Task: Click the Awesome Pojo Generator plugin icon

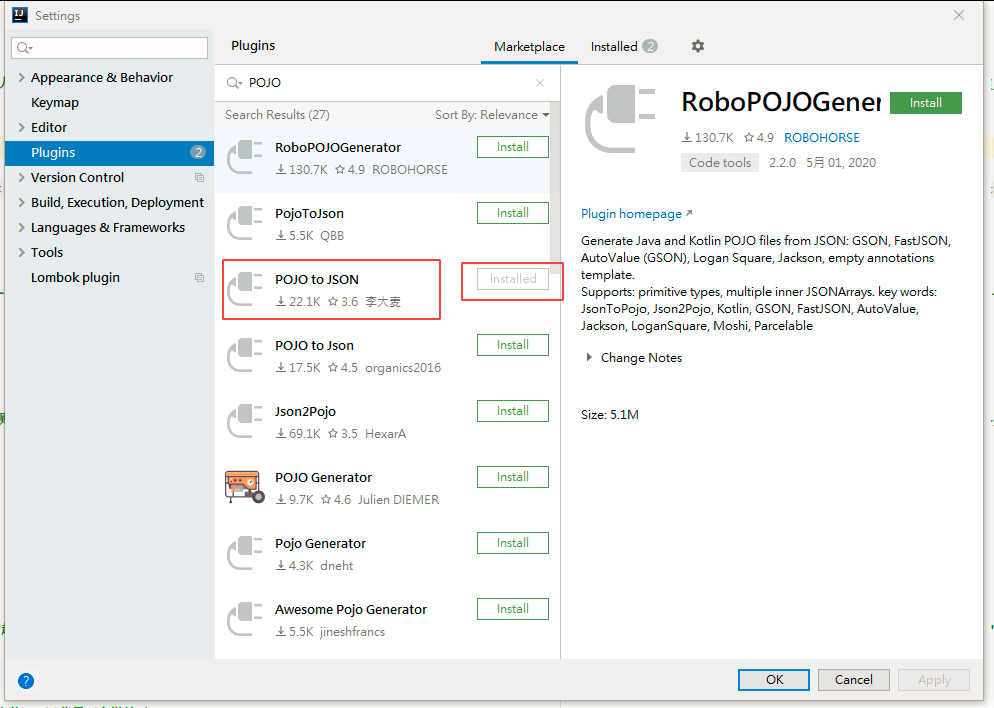Action: tap(245, 619)
